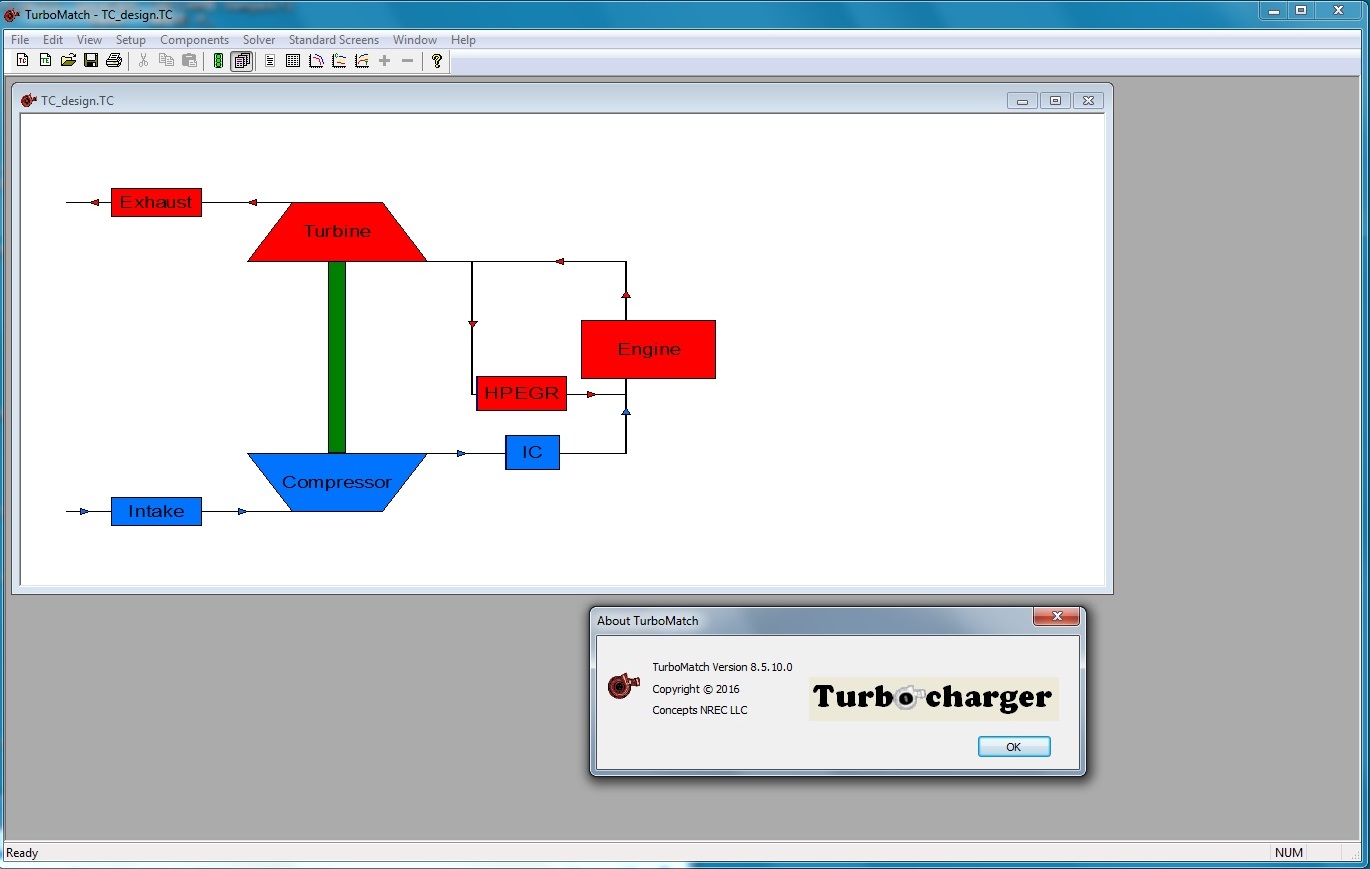
Task: Click the Ready status bar text
Action: point(22,853)
